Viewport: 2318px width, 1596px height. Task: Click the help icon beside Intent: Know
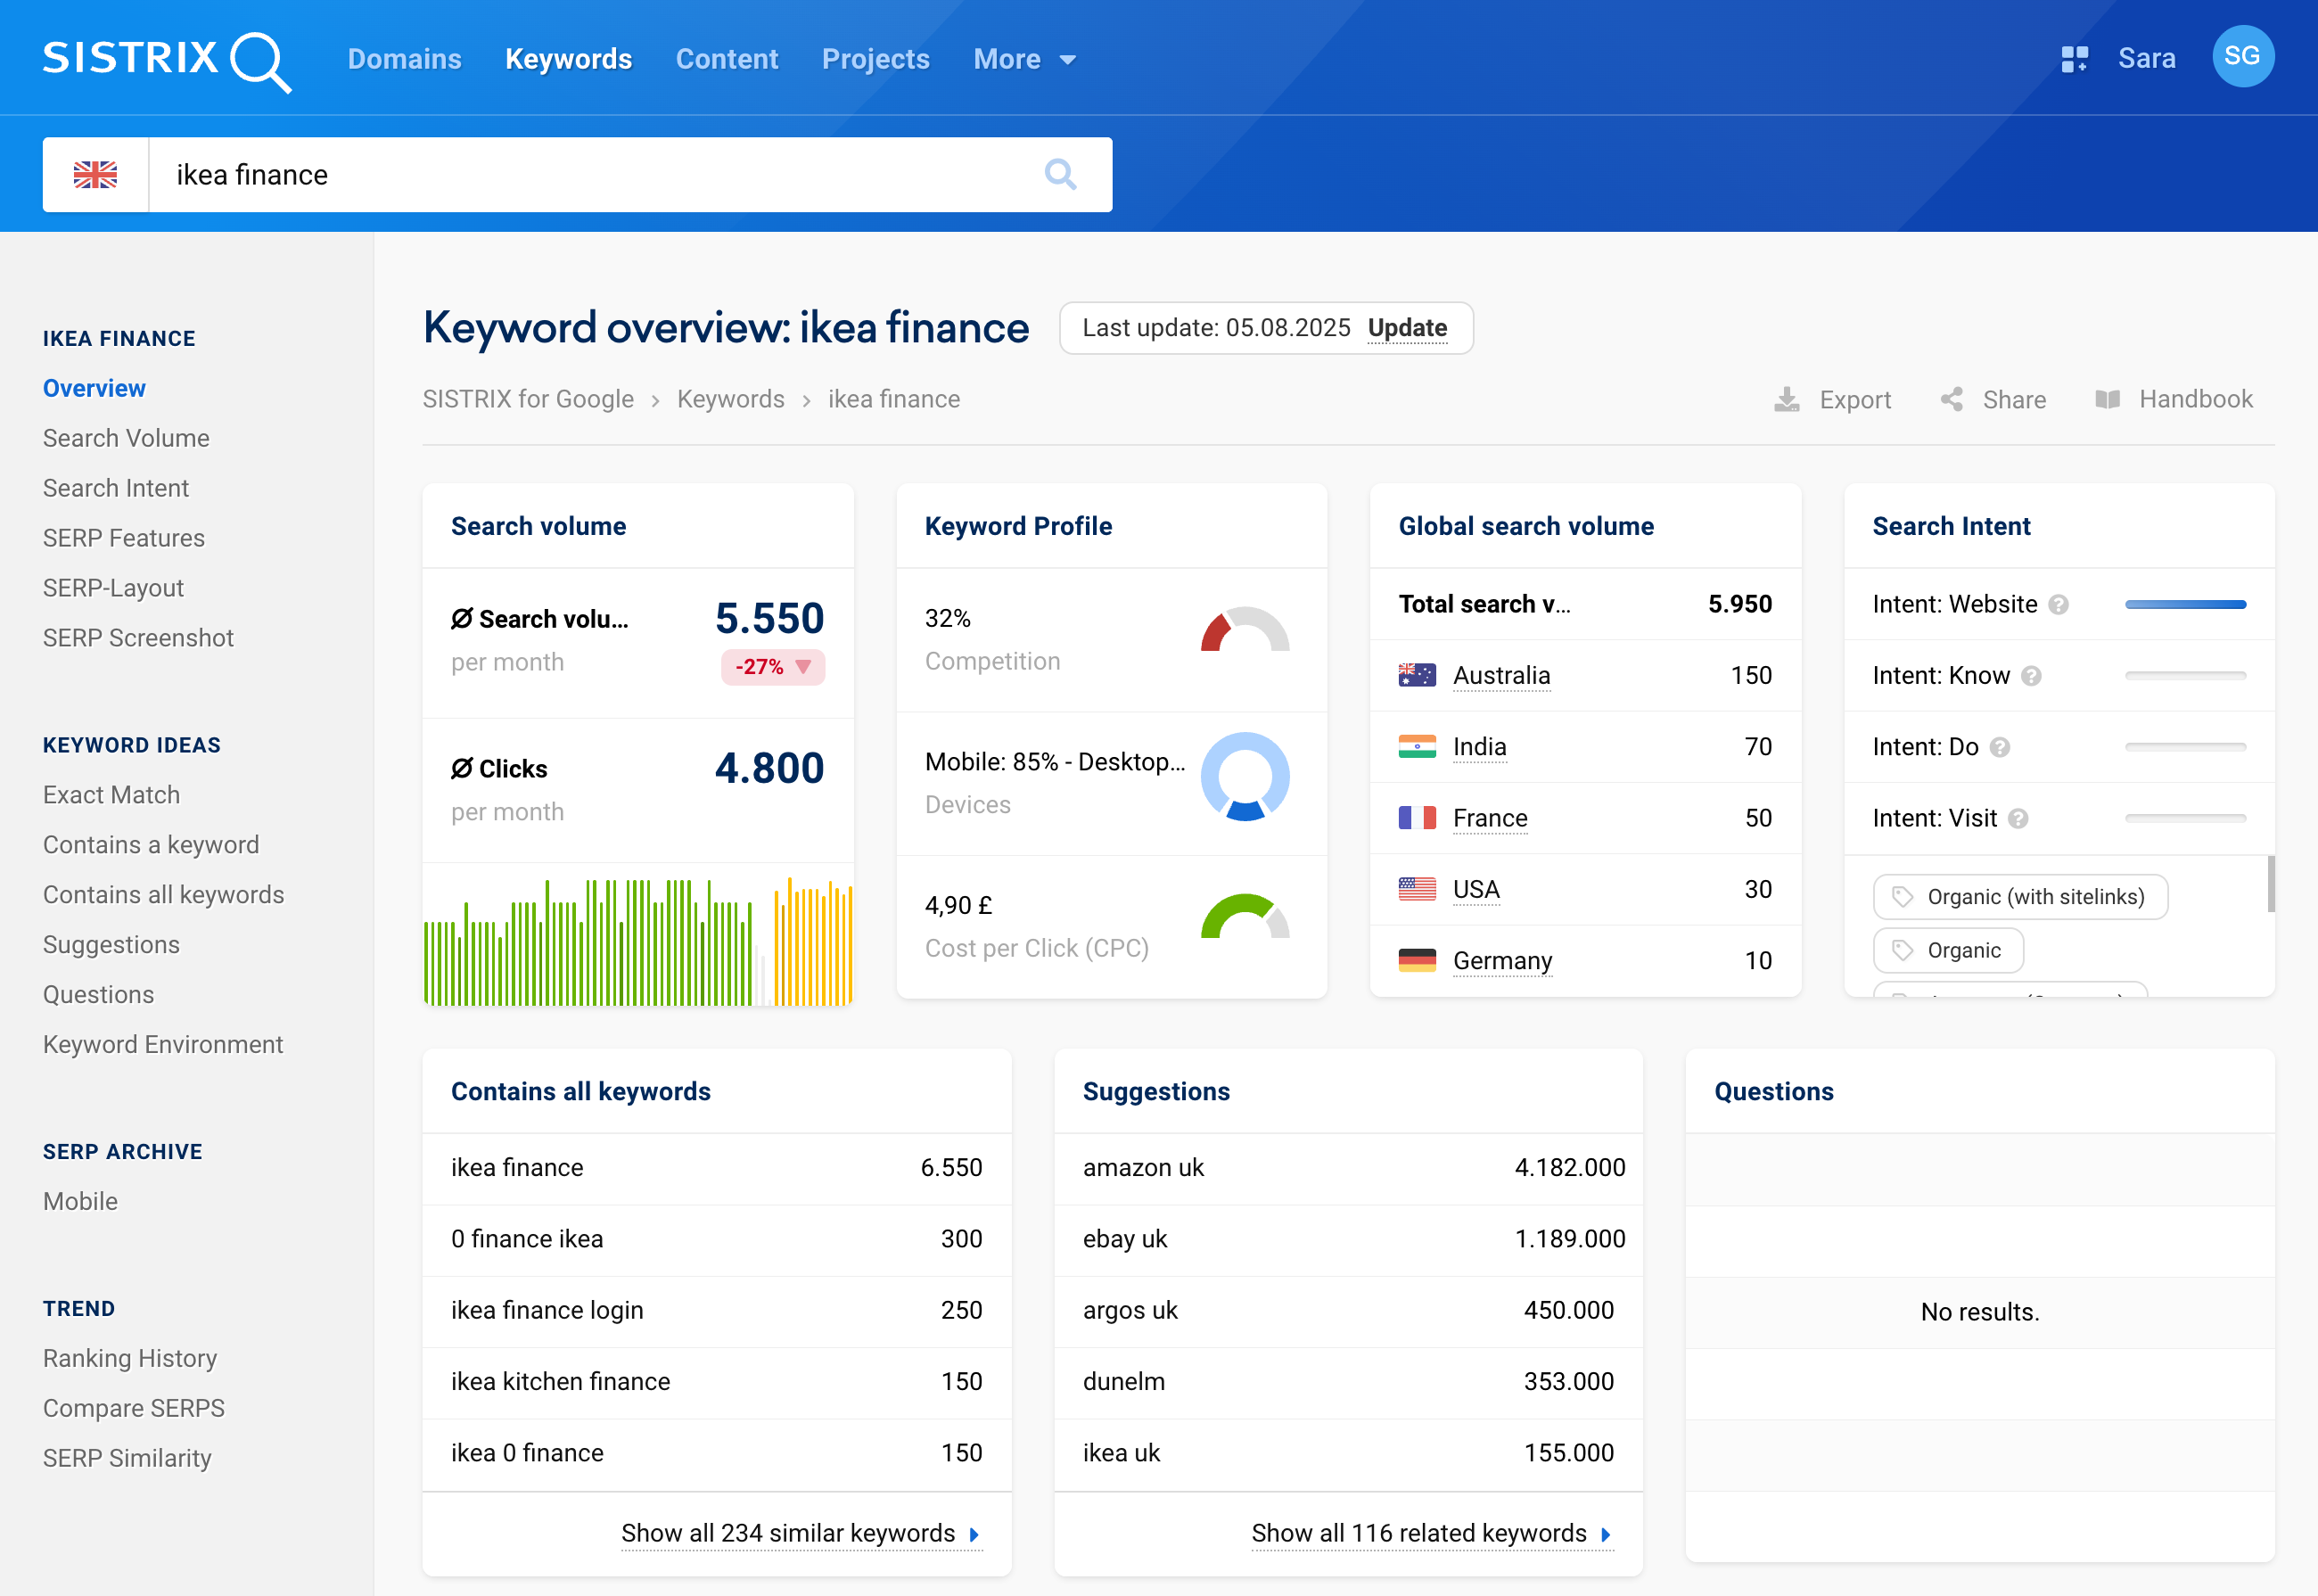point(2032,676)
